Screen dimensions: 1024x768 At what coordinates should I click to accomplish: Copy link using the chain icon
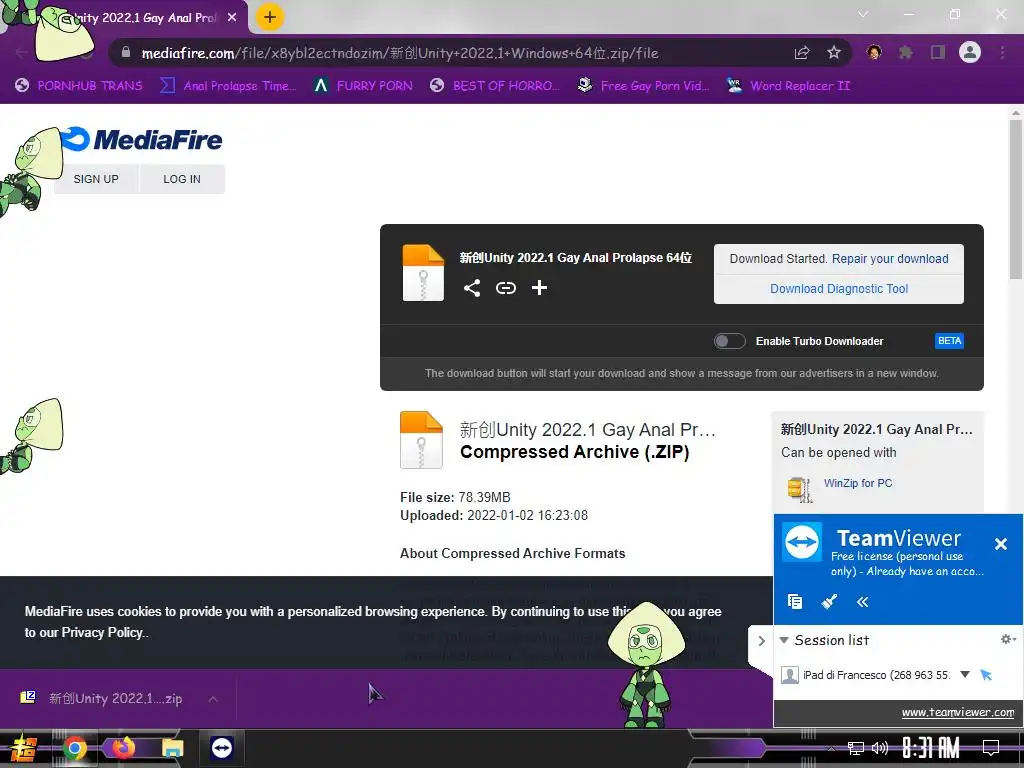[505, 288]
